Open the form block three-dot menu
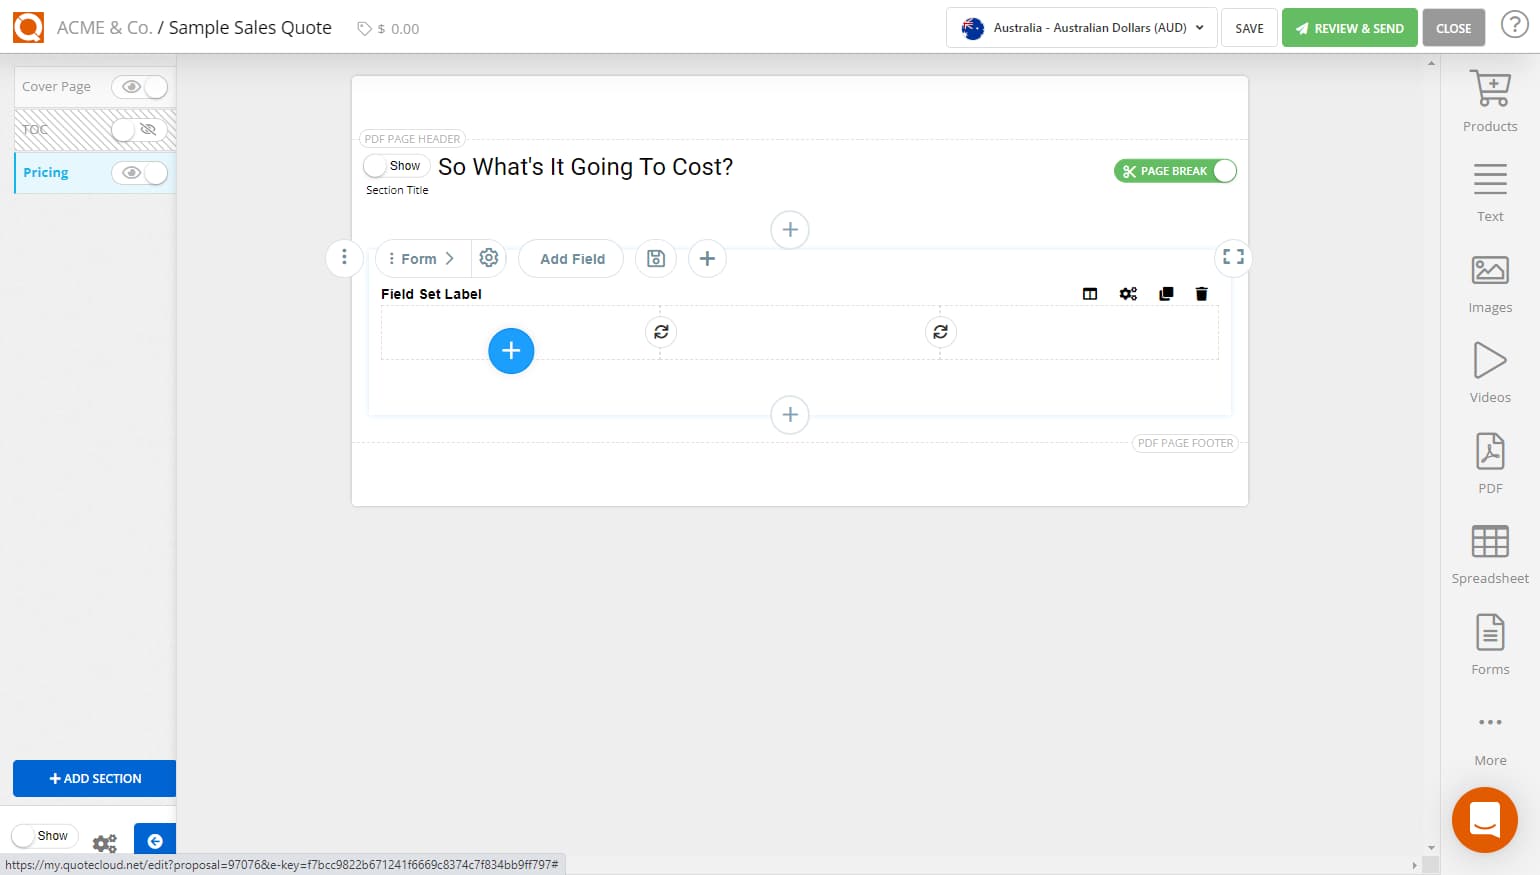This screenshot has width=1540, height=875. point(344,258)
